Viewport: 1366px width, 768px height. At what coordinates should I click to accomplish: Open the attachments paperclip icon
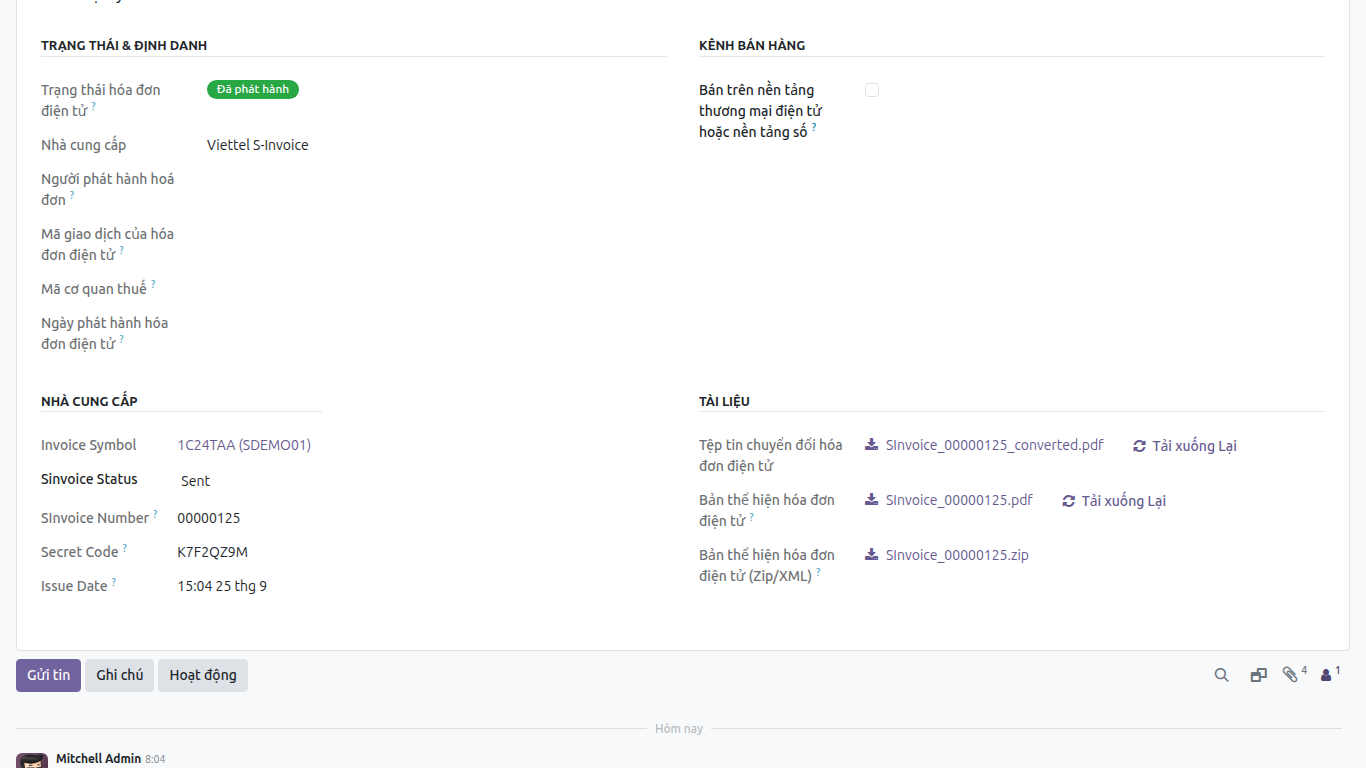point(1290,675)
